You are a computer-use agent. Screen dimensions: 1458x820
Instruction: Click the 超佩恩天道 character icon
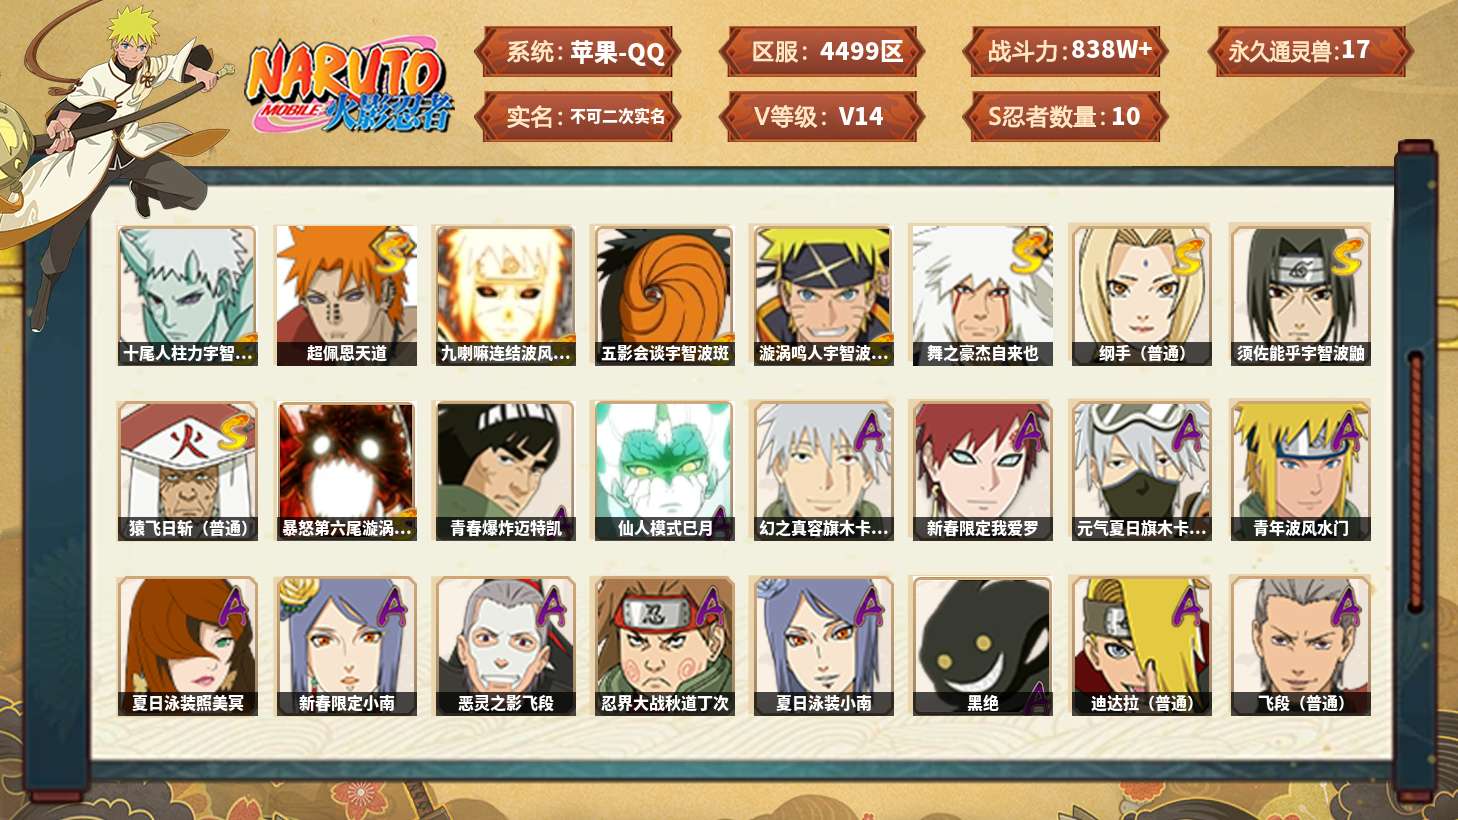tap(346, 295)
